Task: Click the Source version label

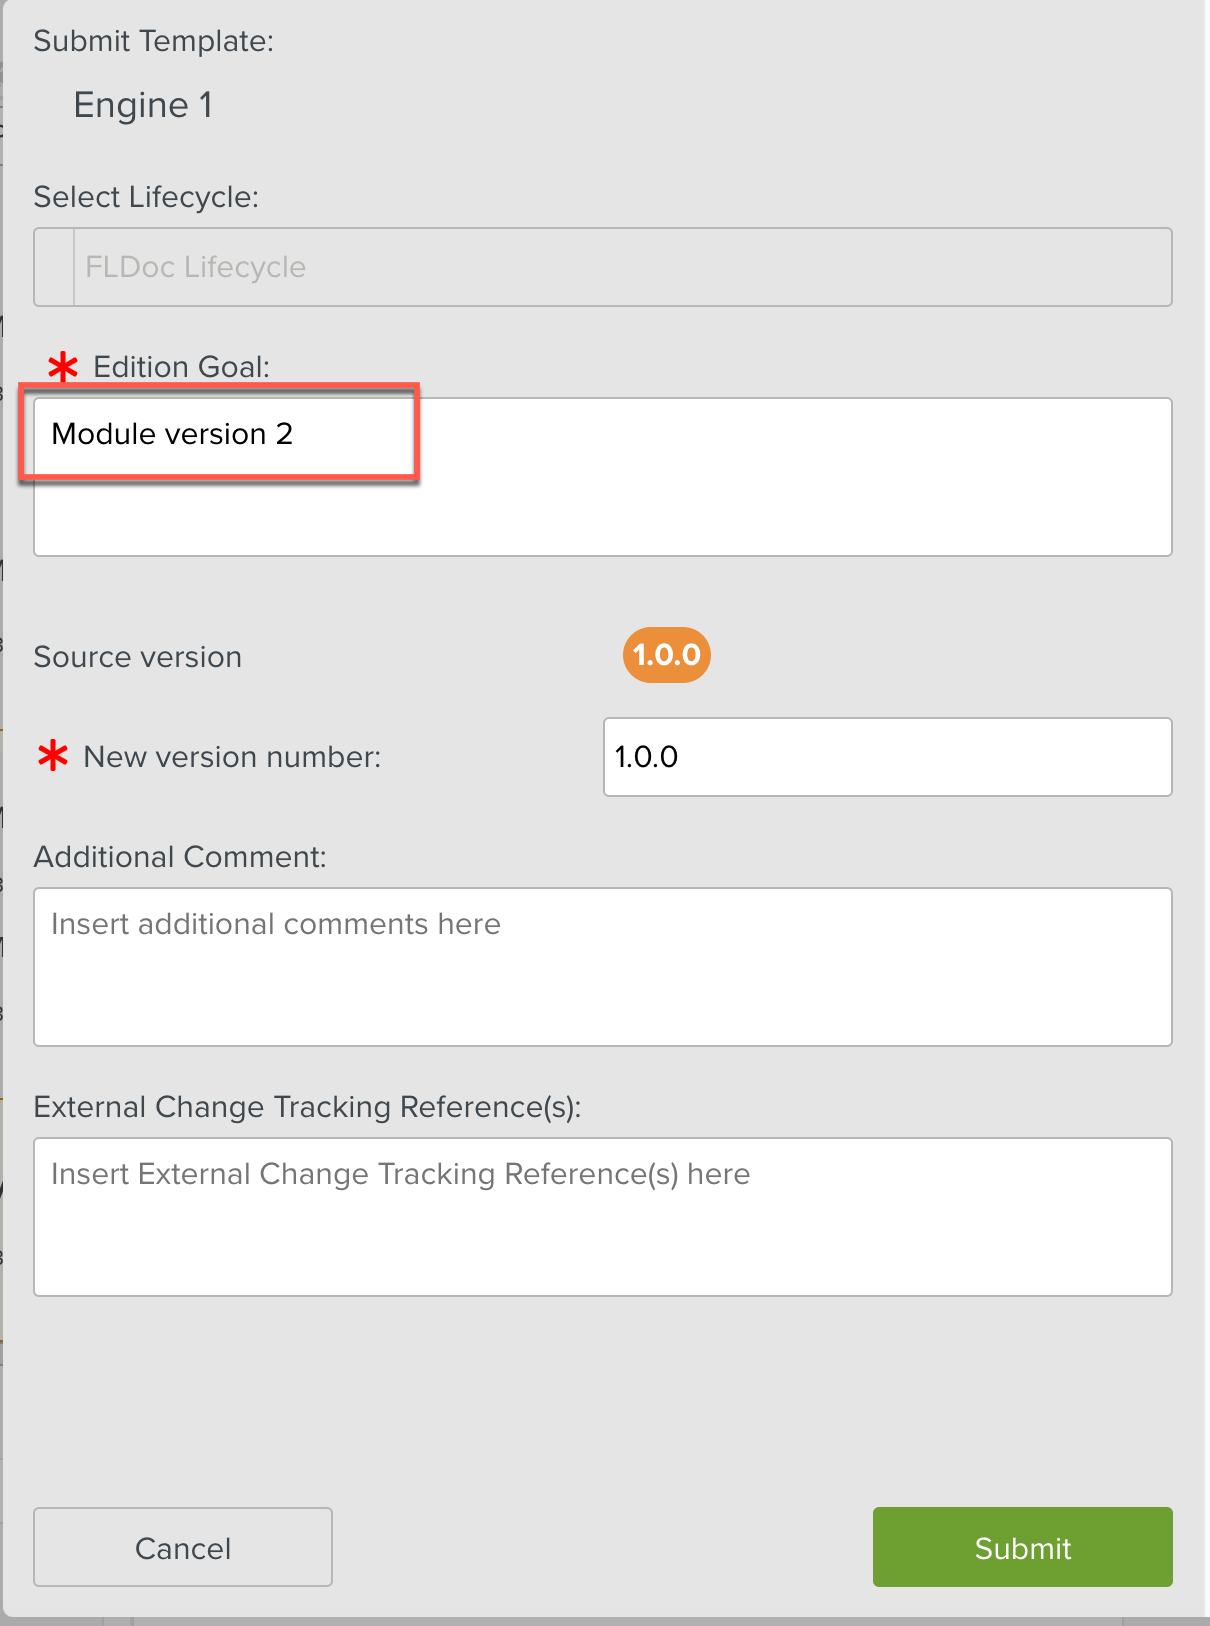Action: (138, 657)
